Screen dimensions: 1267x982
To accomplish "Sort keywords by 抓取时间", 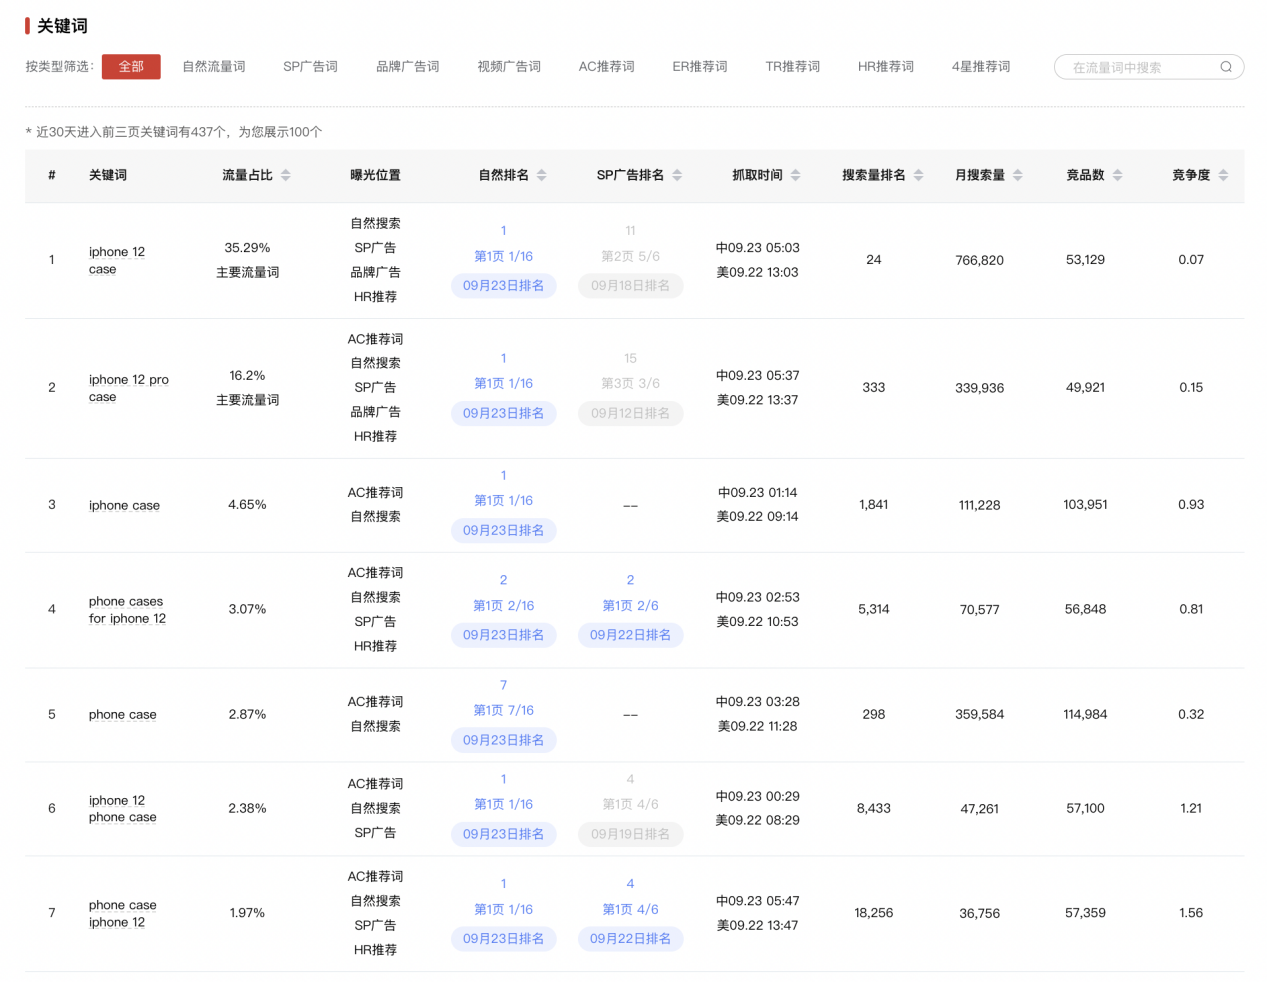I will coord(794,174).
